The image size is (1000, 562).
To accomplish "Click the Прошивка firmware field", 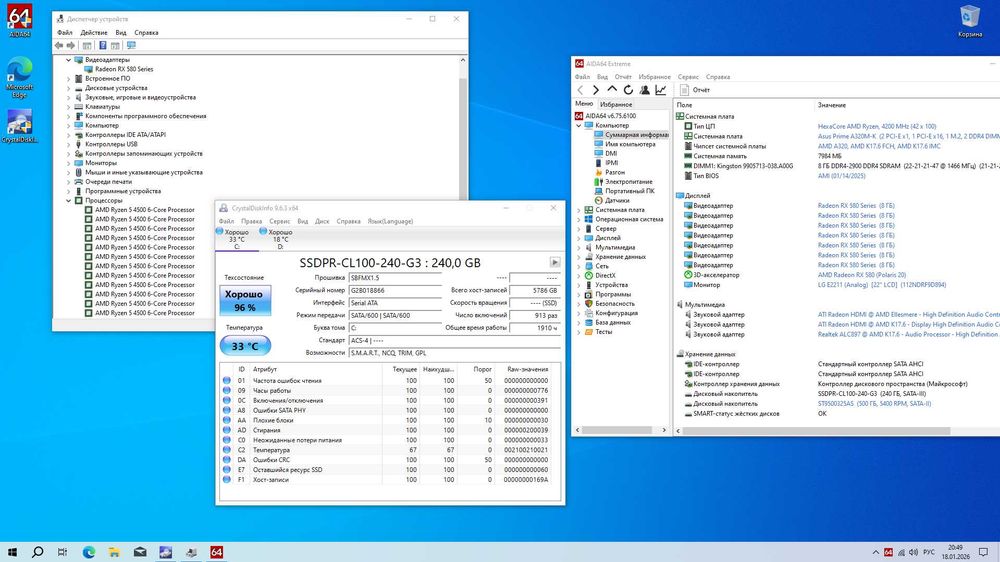I will pyautogui.click(x=395, y=278).
